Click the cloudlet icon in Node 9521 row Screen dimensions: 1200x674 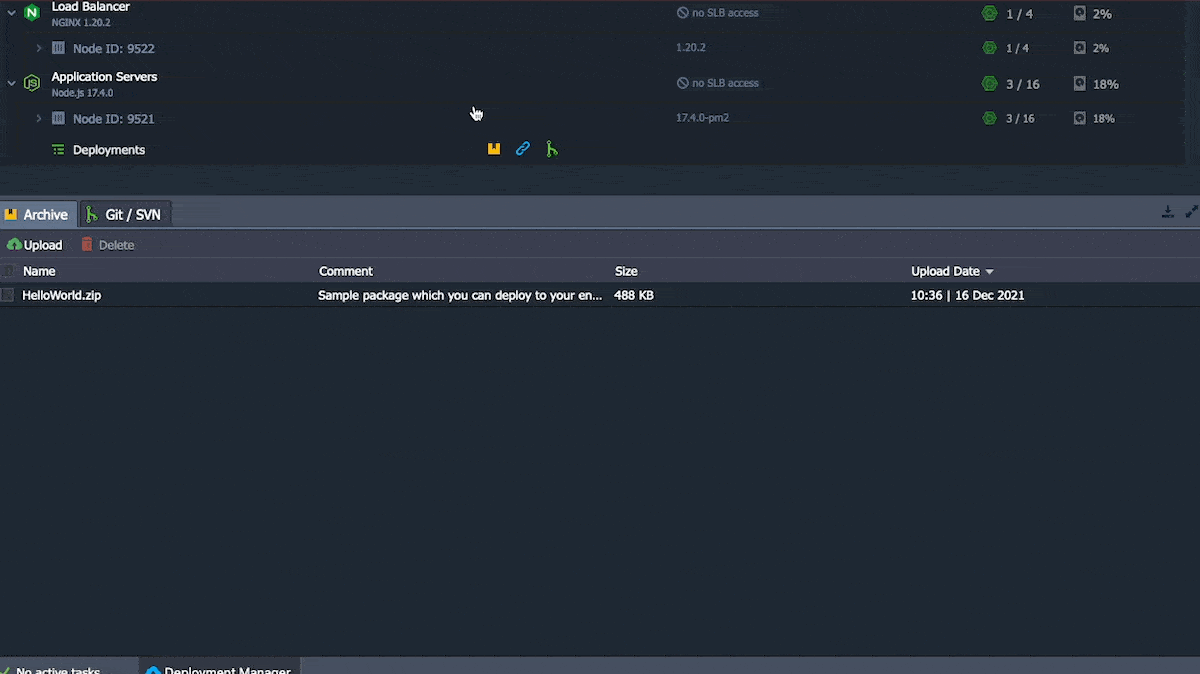click(989, 118)
